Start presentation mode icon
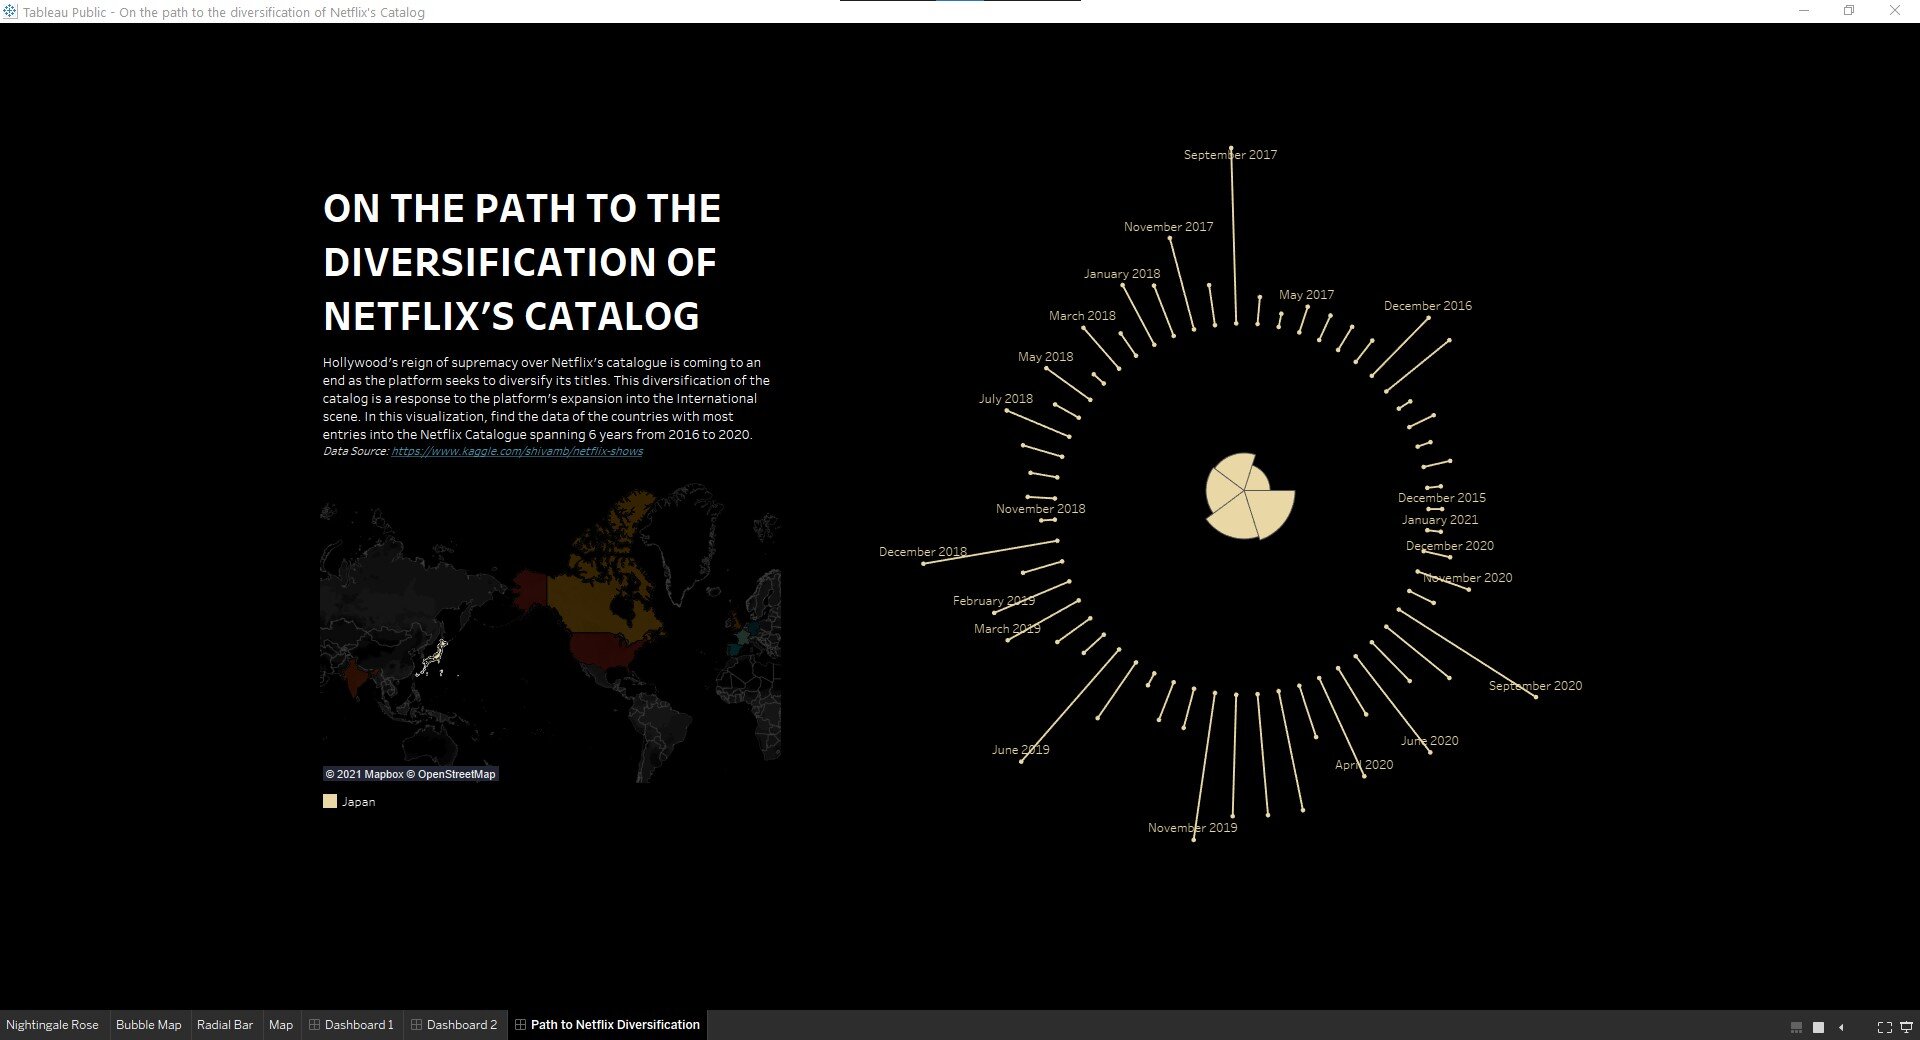This screenshot has width=1920, height=1040. [1906, 1027]
